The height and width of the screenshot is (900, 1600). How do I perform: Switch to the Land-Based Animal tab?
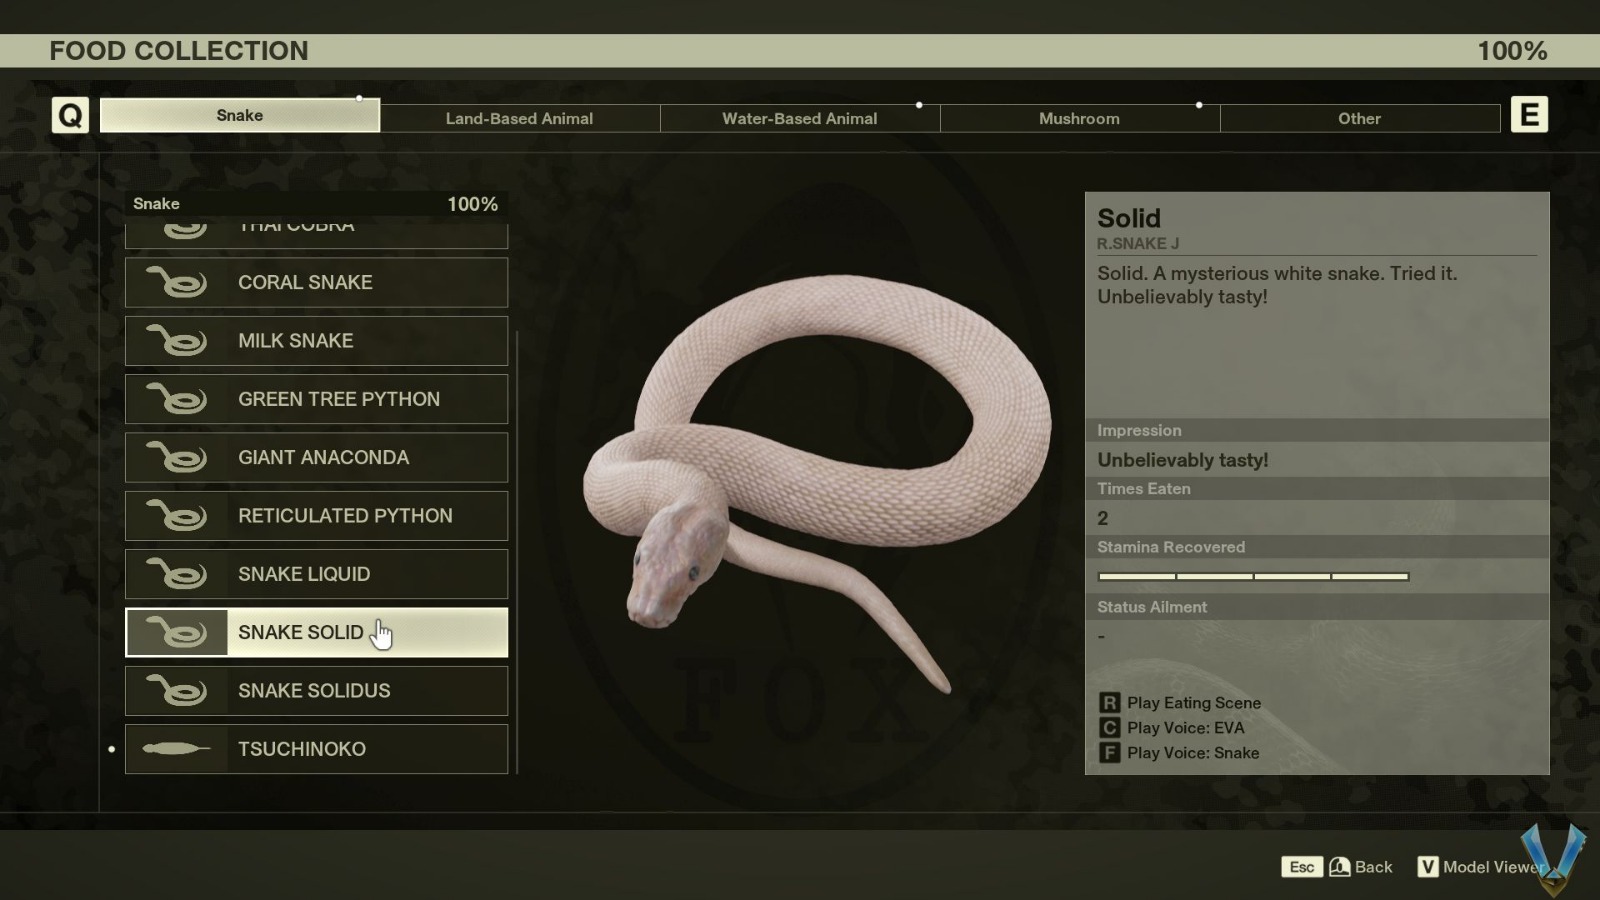click(x=519, y=119)
